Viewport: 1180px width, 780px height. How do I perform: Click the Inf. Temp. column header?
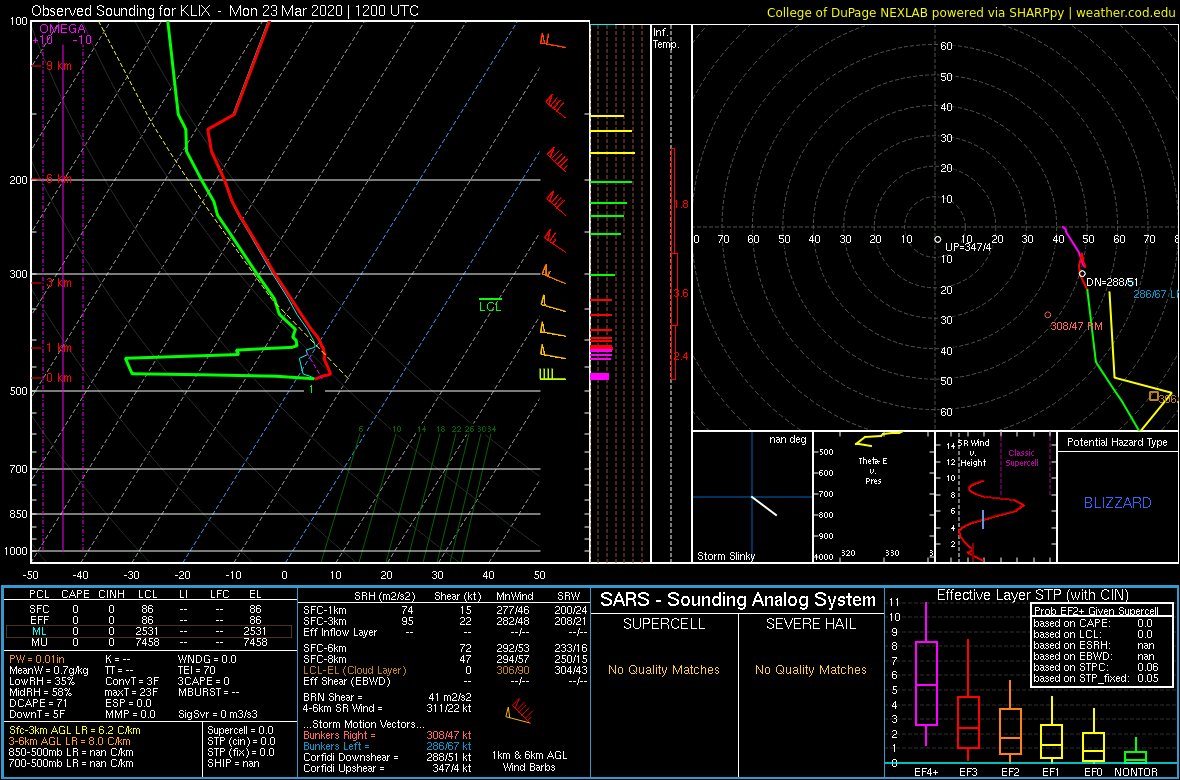(667, 38)
